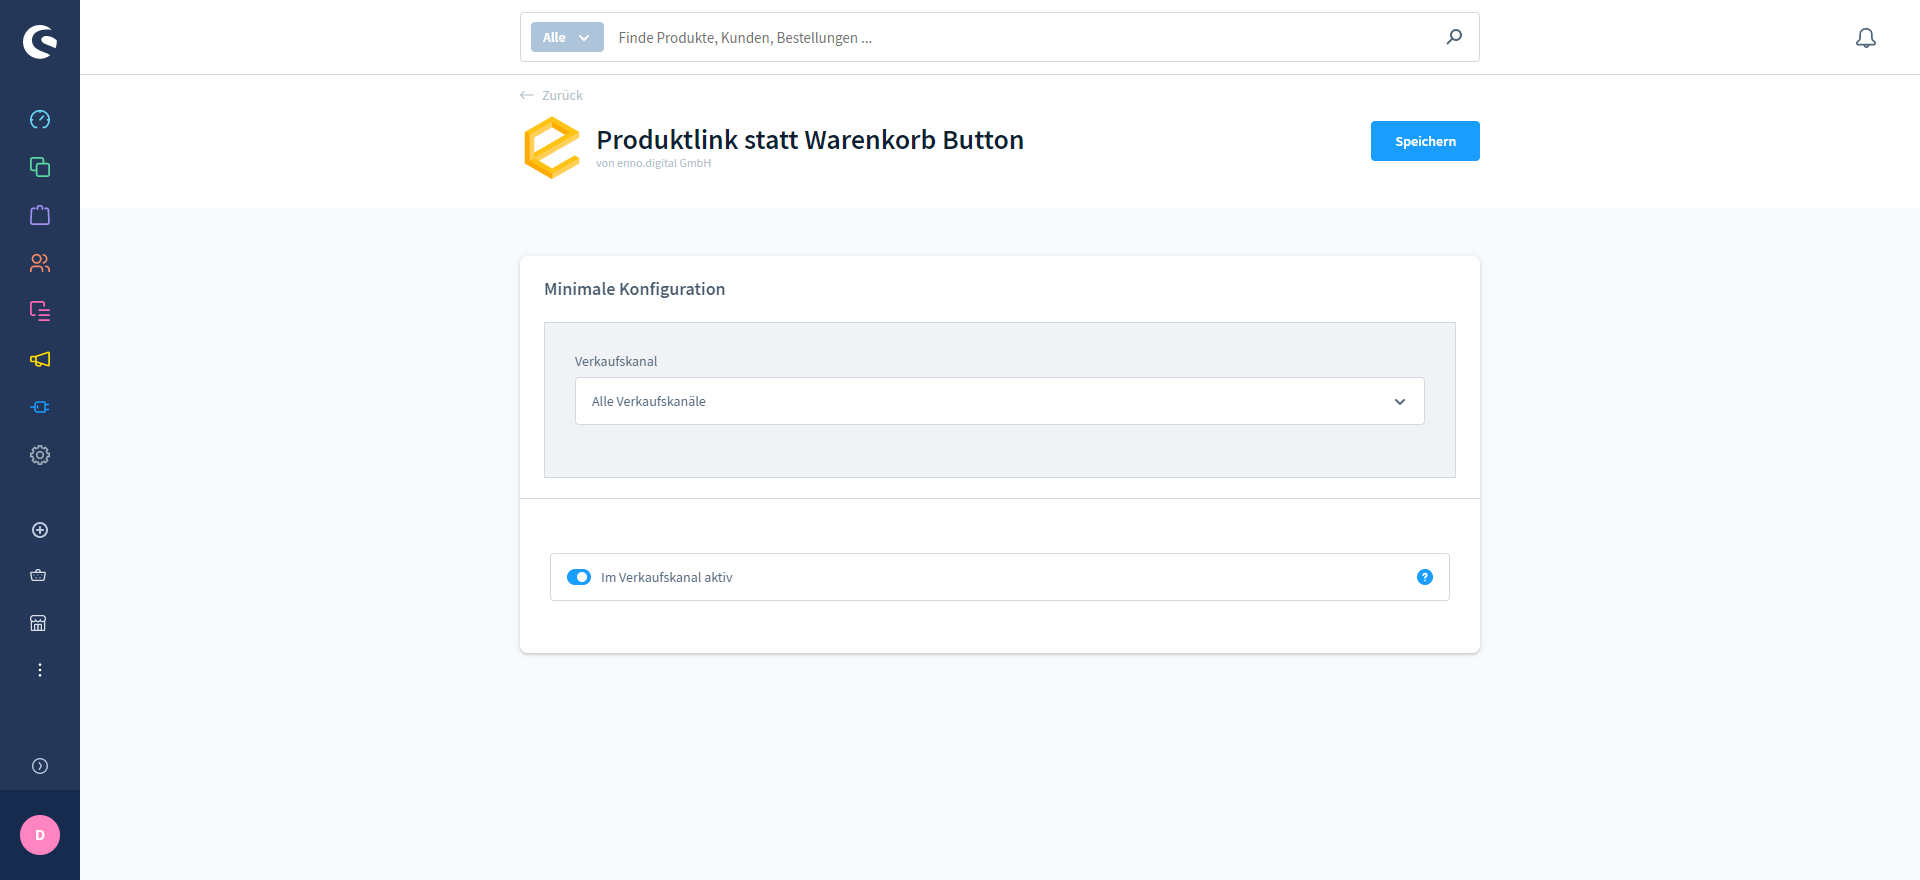Image resolution: width=1920 pixels, height=880 pixels.
Task: Open notifications bell icon
Action: coord(1866,38)
